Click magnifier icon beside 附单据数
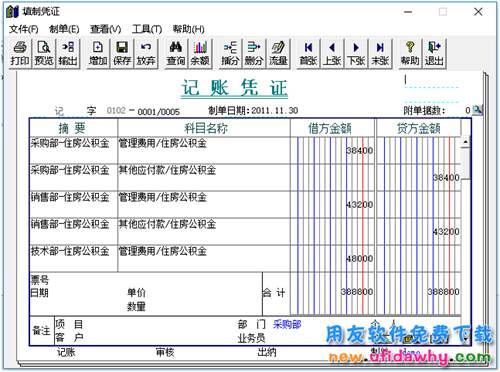The height and width of the screenshot is (372, 500). click(x=478, y=110)
